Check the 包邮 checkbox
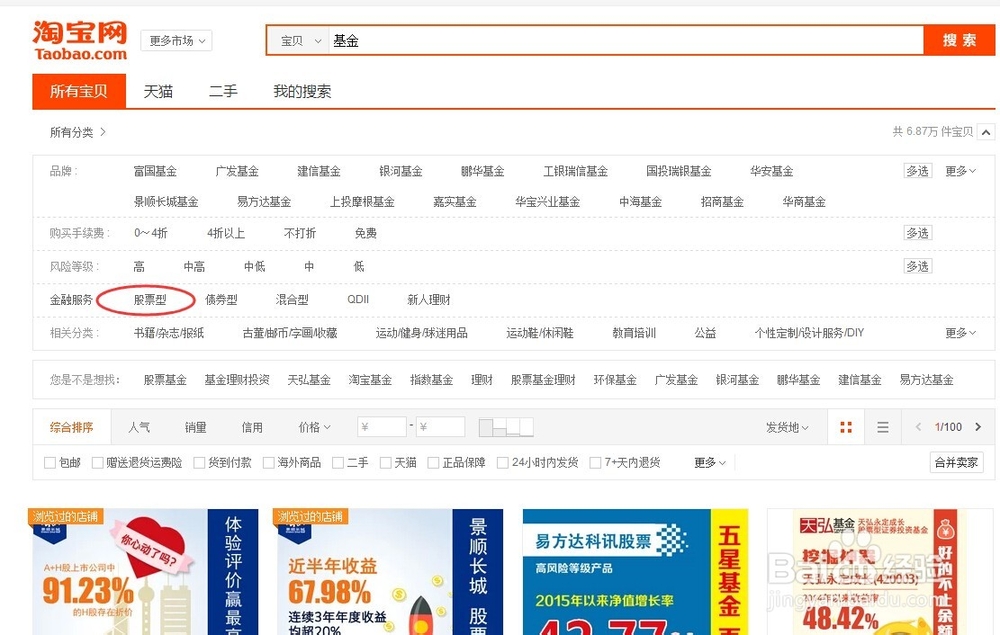The height and width of the screenshot is (635, 1000). click(50, 462)
